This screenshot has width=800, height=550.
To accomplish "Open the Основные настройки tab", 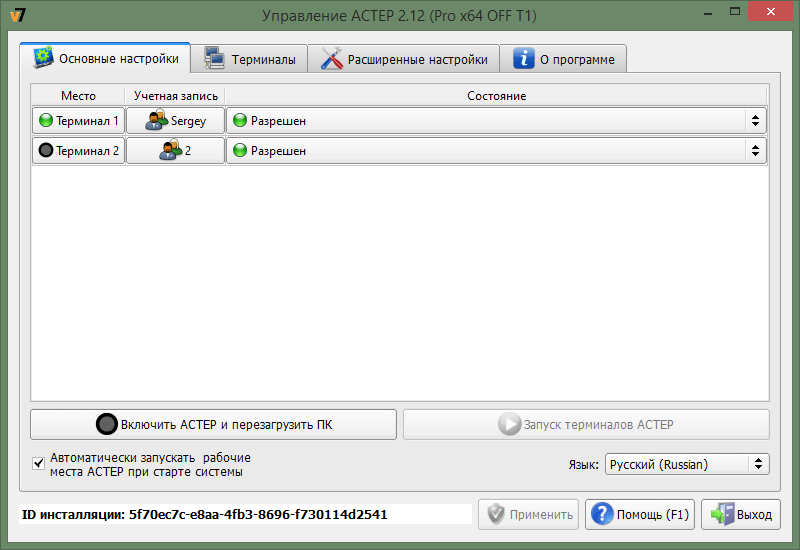I will click(105, 59).
